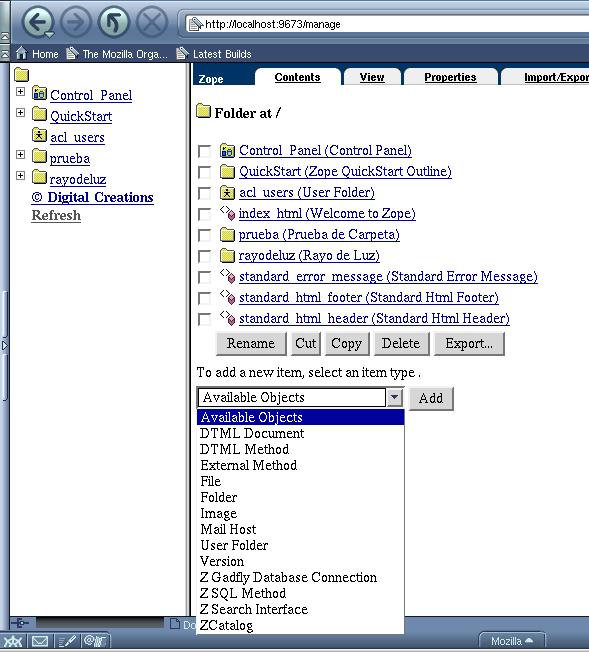Check the standard_html_header checkbox

(204, 319)
